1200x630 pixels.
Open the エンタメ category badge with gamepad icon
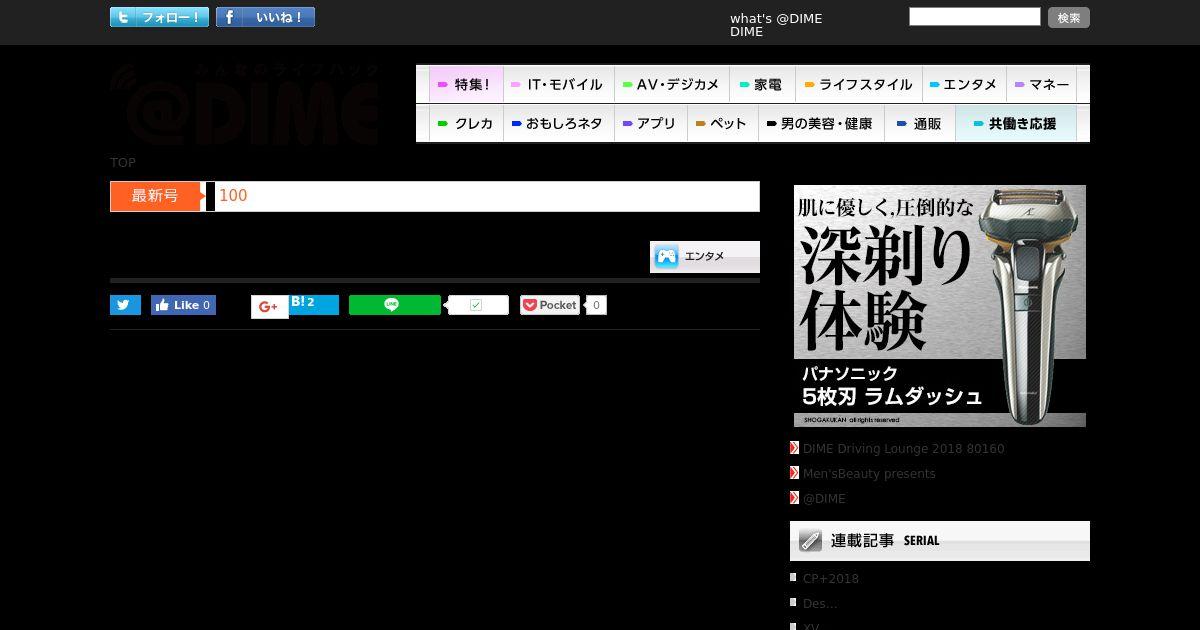coord(705,257)
